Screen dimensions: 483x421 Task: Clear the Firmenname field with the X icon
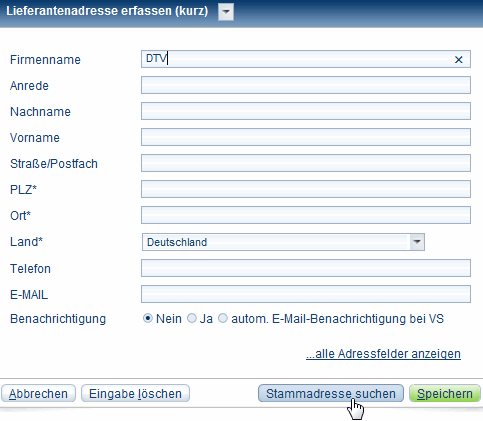pos(459,60)
